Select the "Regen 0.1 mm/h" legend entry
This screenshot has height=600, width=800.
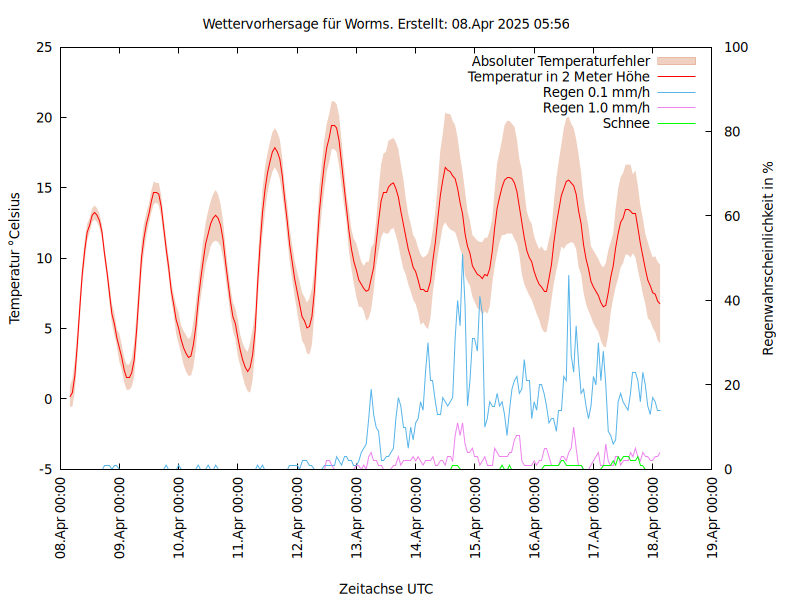[596, 92]
